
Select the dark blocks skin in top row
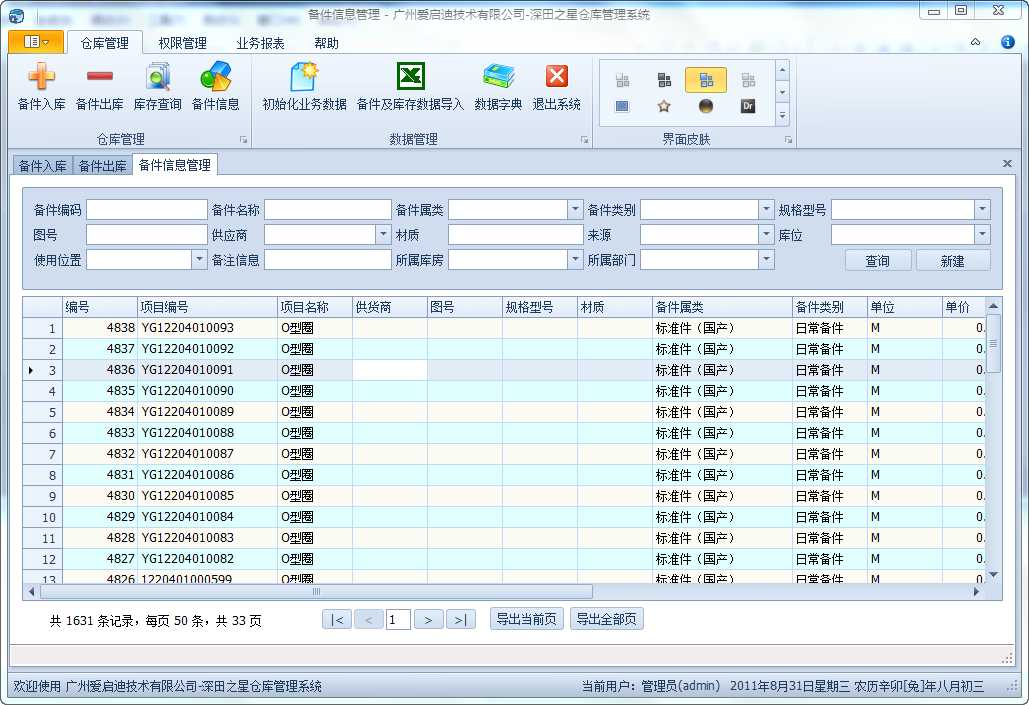[x=664, y=80]
